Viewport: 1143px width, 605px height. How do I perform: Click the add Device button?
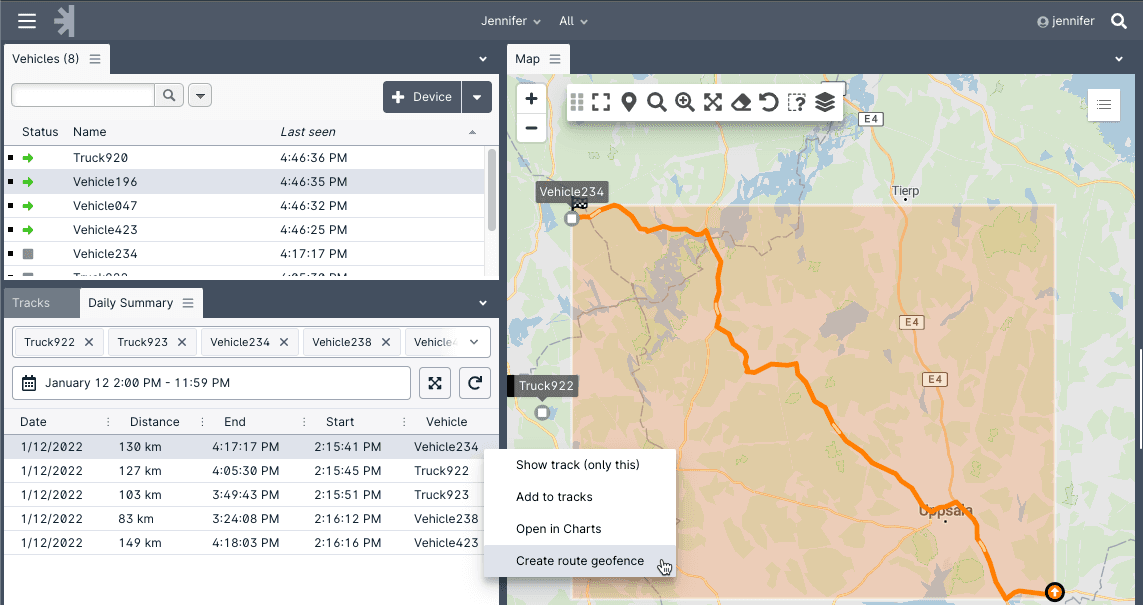point(422,97)
